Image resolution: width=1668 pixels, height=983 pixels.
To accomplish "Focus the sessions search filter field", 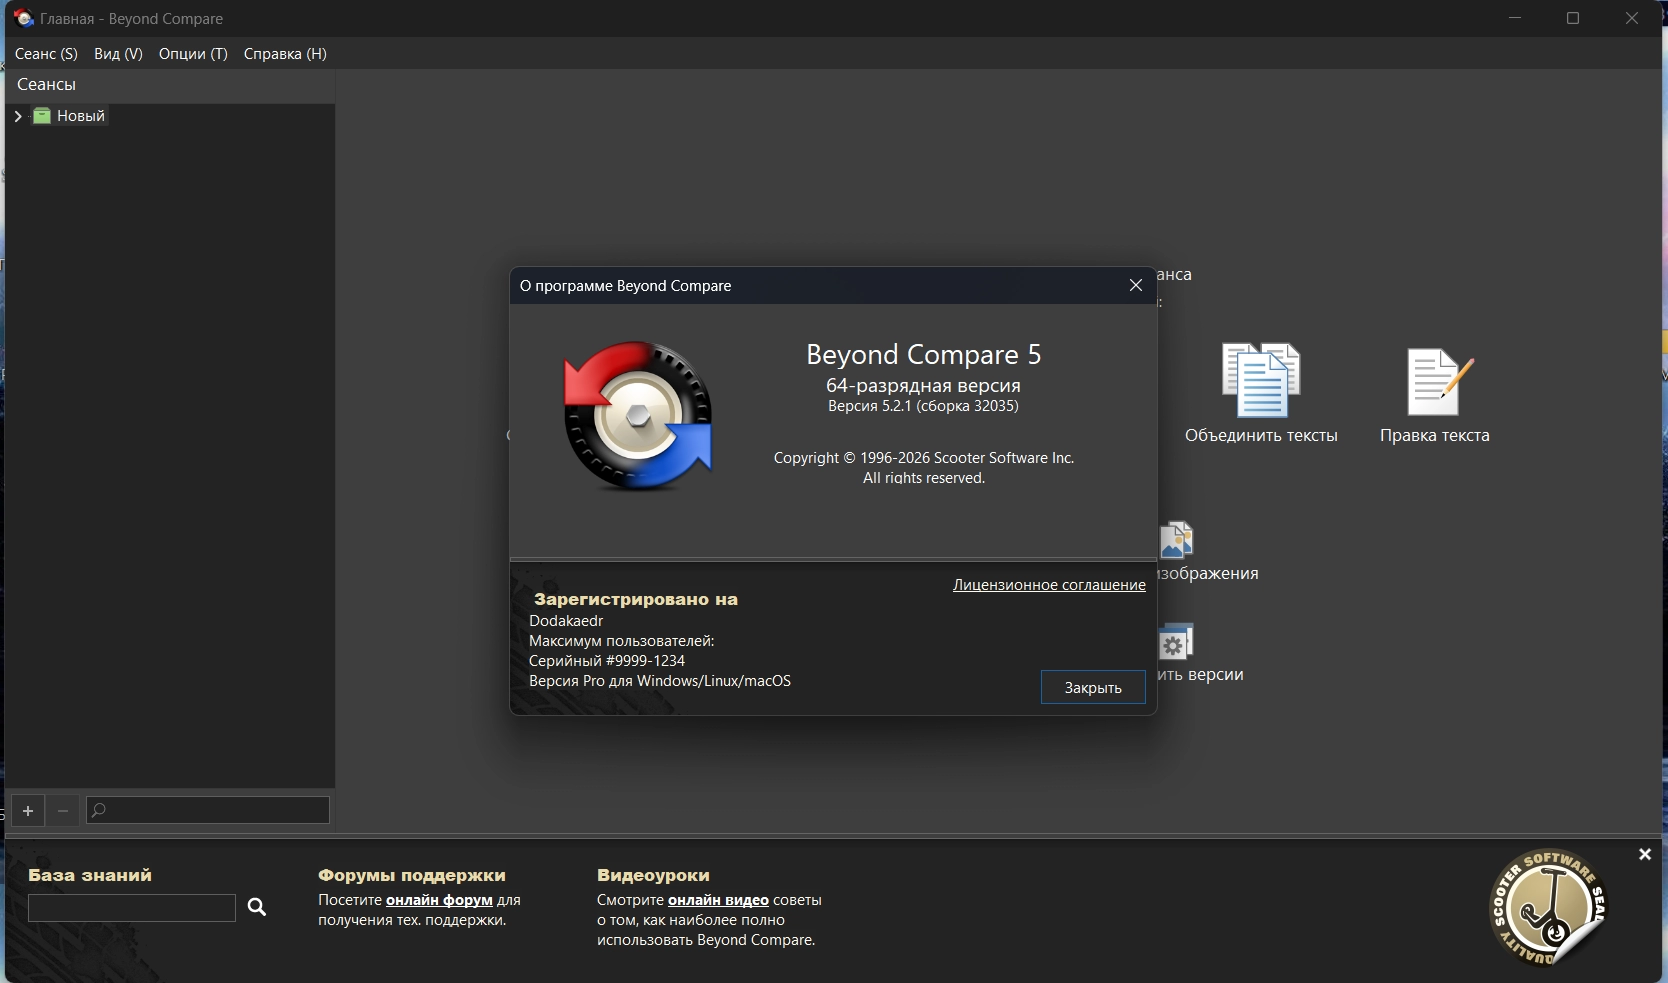I will tap(208, 810).
